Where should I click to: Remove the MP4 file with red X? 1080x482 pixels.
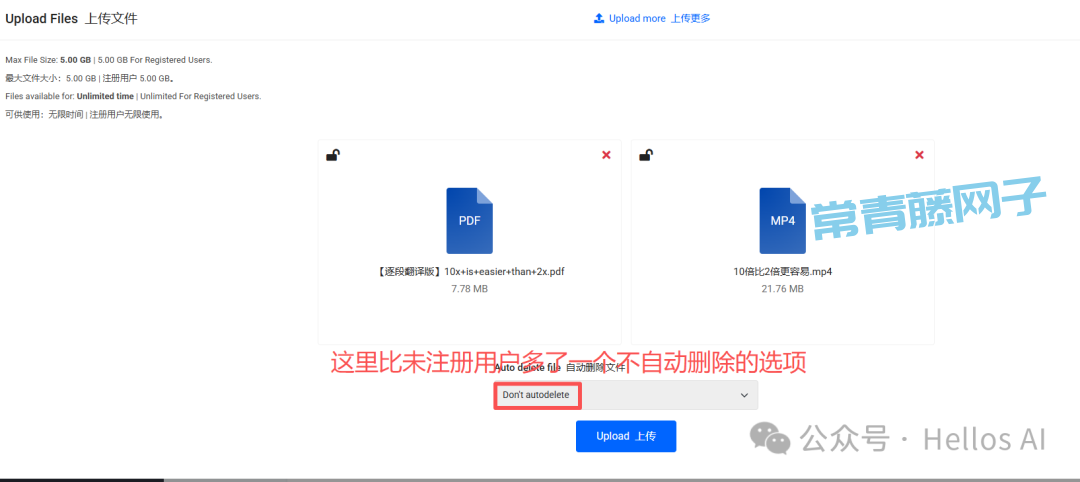[x=919, y=155]
